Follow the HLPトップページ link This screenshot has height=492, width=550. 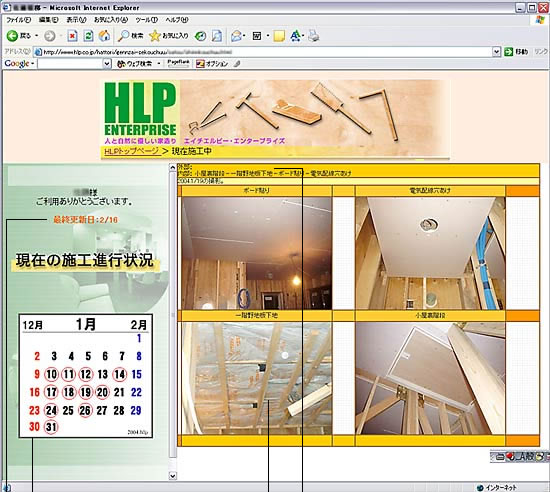(x=132, y=151)
